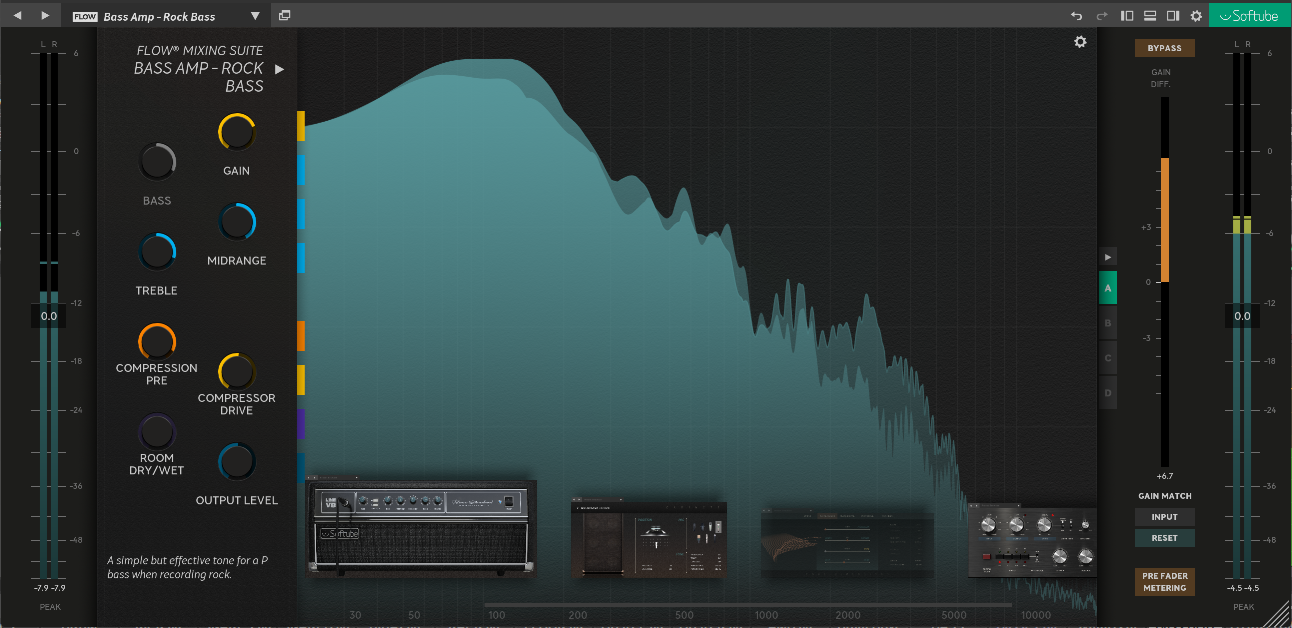Click the Softube logo button
The width and height of the screenshot is (1292, 628).
coord(1249,16)
